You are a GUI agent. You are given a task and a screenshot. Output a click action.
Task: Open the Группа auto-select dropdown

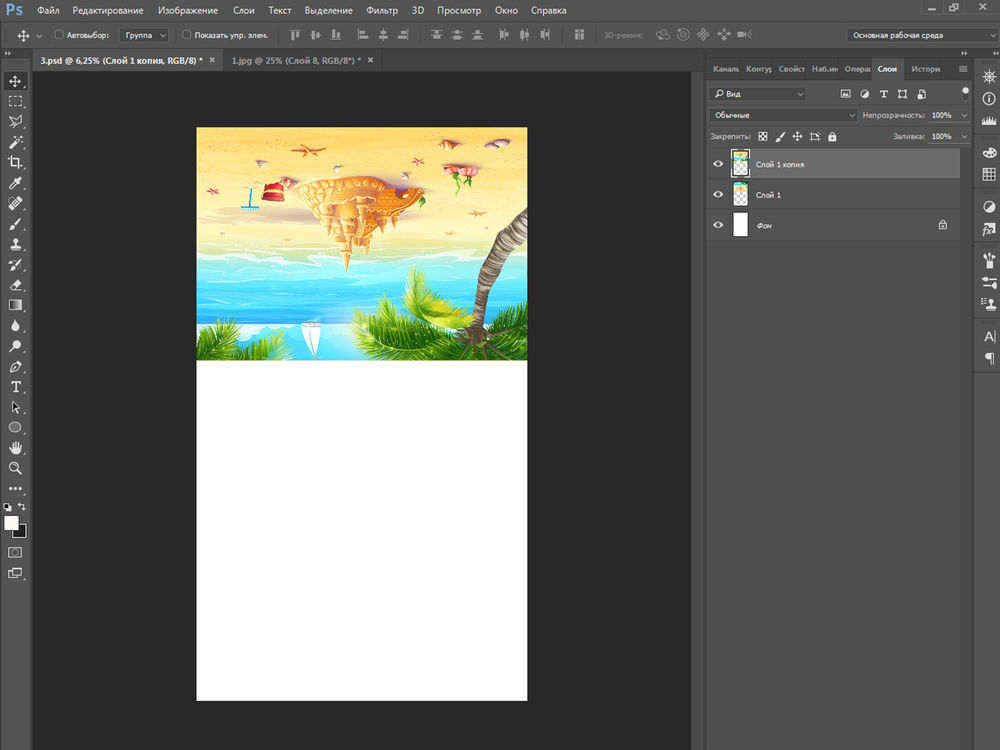(145, 35)
